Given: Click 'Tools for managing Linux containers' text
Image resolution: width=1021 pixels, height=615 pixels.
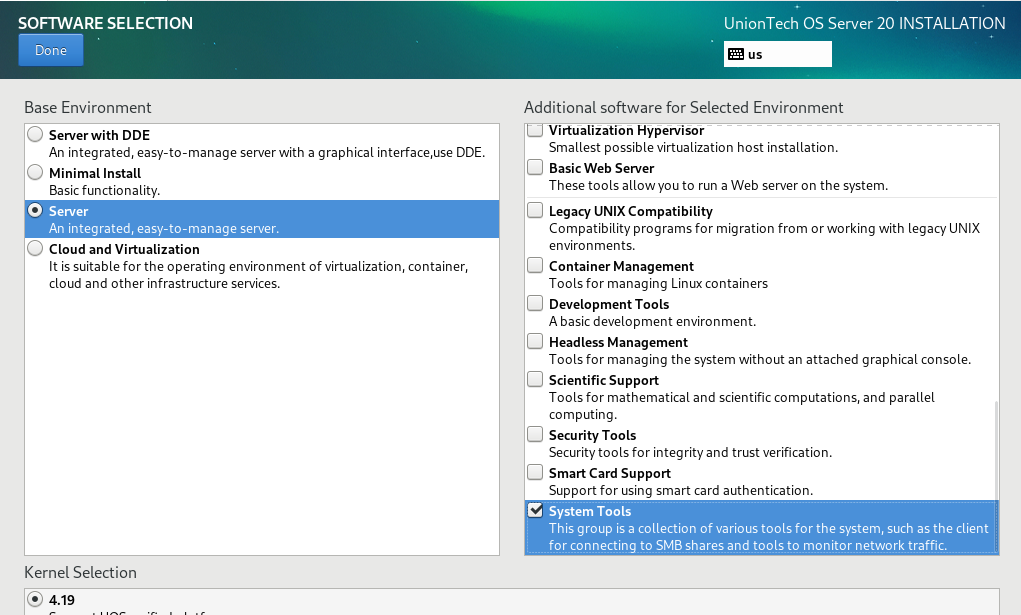Looking at the screenshot, I should pyautogui.click(x=658, y=283).
